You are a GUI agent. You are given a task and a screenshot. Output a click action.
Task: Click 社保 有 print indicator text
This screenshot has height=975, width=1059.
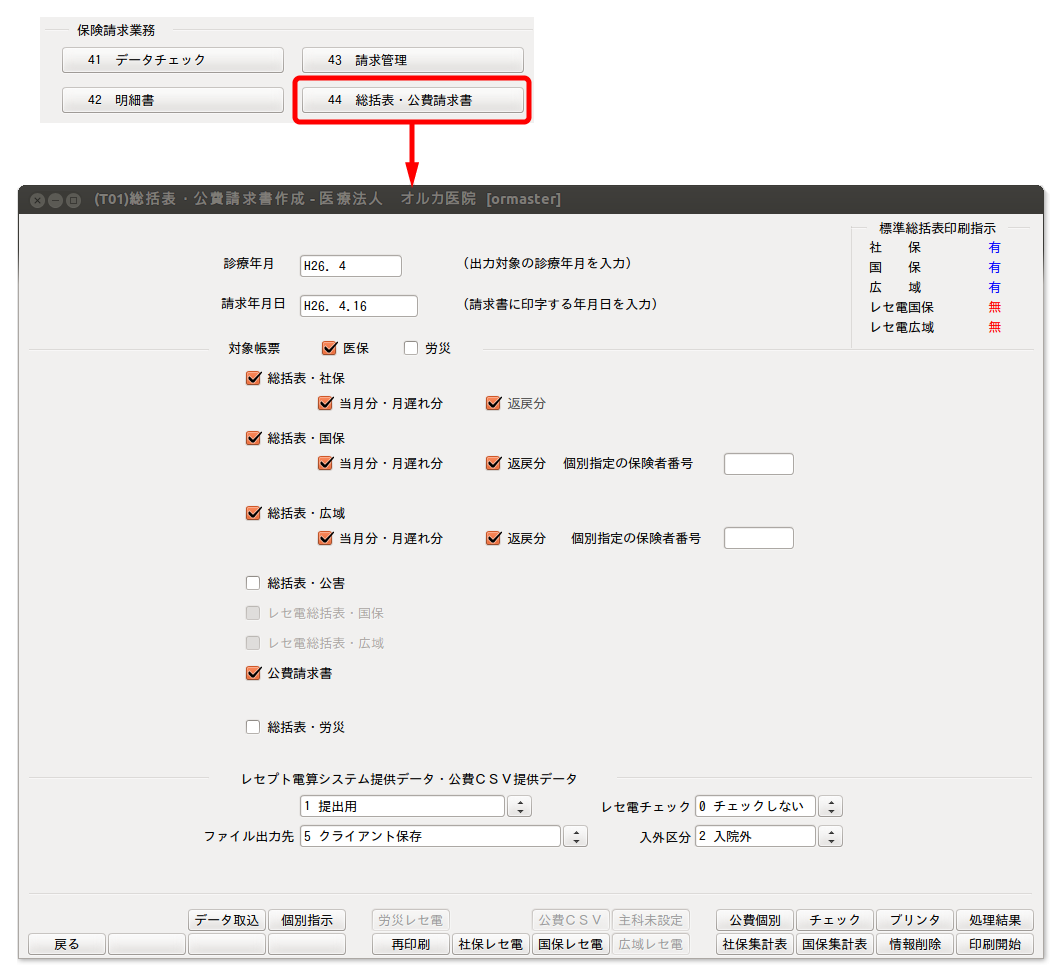[994, 248]
